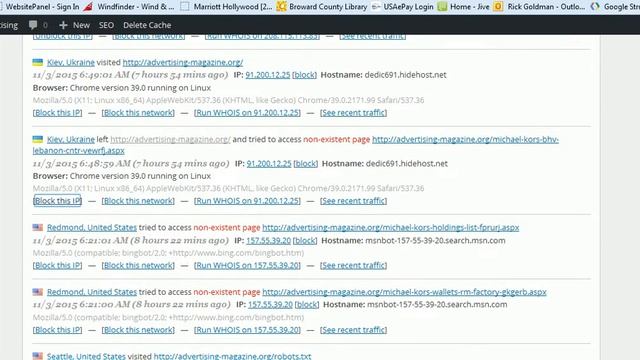Click focused Block this IP in 6:48:59 entry
The width and height of the screenshot is (640, 360).
tap(58, 201)
